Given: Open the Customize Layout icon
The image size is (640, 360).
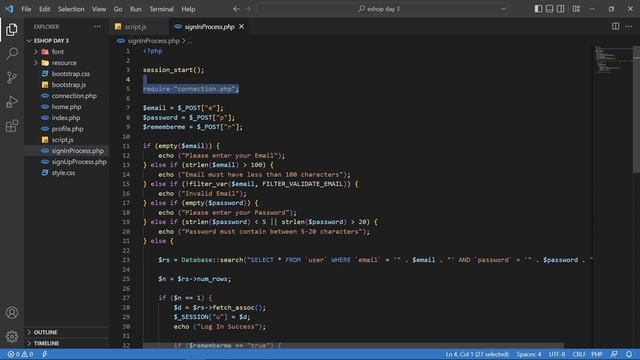Looking at the screenshot, I should [576, 9].
